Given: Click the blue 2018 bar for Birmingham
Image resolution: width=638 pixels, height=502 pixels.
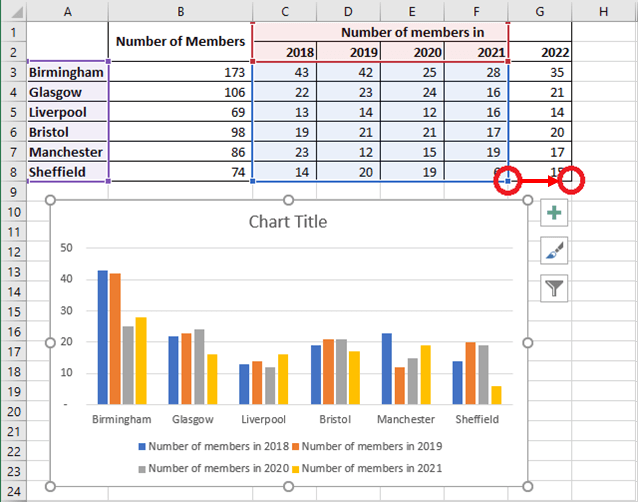Looking at the screenshot, I should tap(103, 337).
